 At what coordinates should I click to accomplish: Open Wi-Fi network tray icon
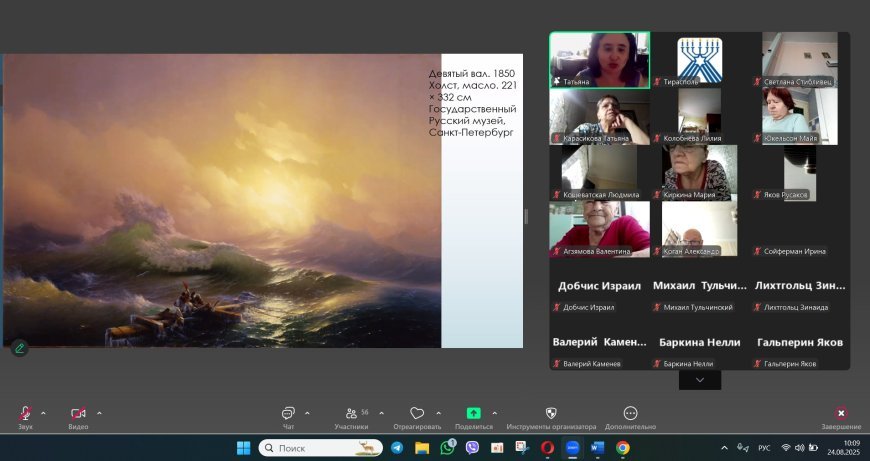[x=786, y=448]
